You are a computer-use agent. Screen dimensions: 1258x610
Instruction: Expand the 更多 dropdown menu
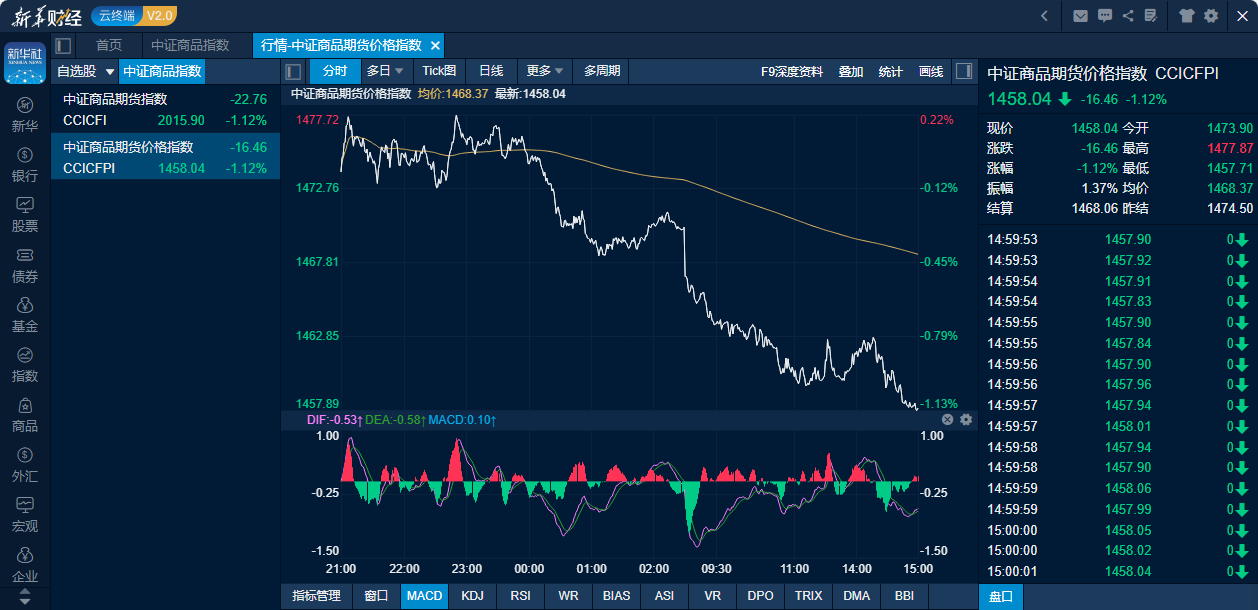tap(545, 71)
